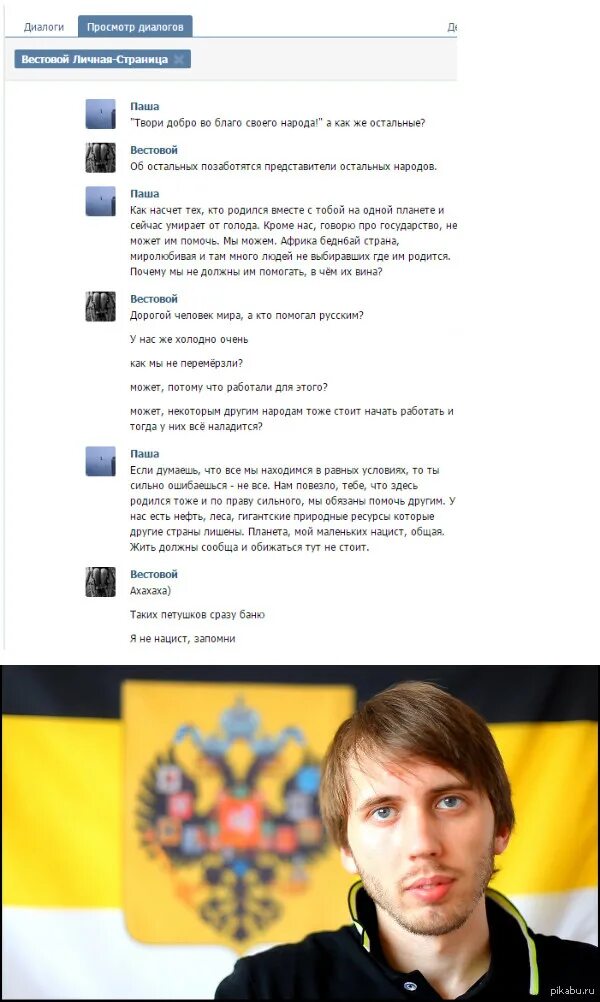This screenshot has width=600, height=1002.
Task: Select the Вестовой Личная-Страница conversation chip
Action: [95, 59]
